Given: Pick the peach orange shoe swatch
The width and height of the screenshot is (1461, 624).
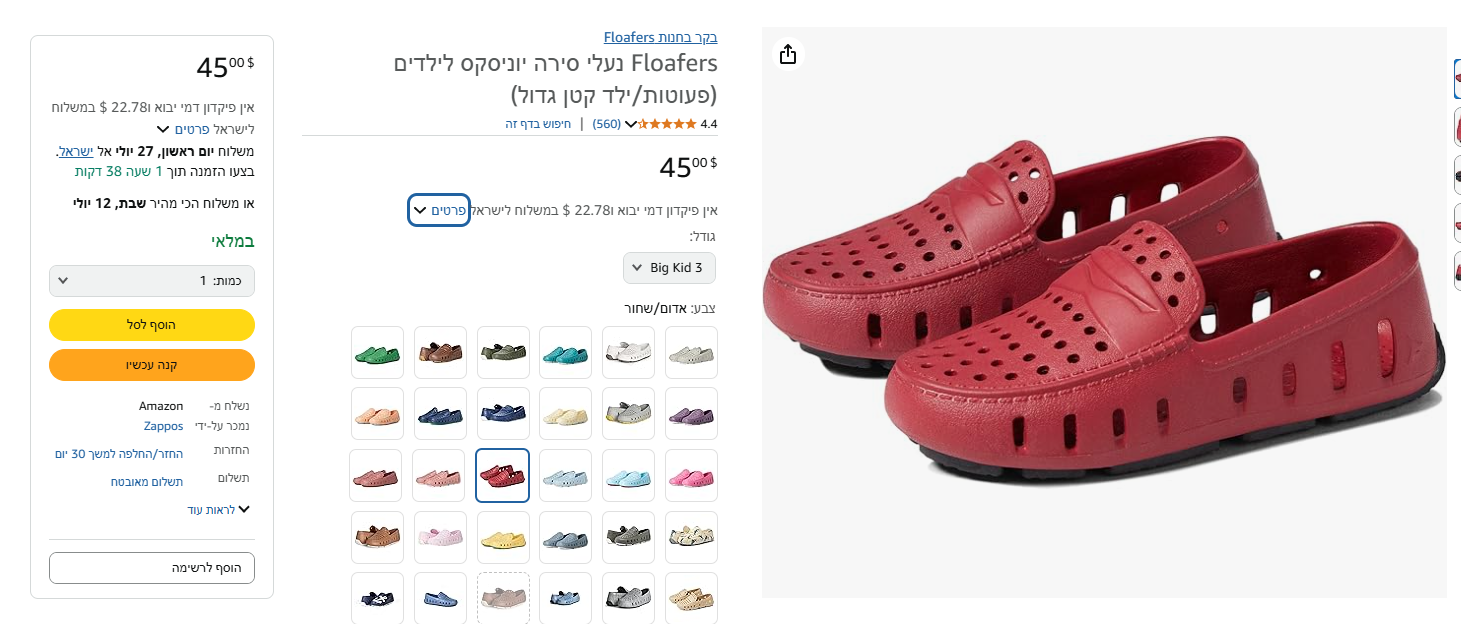Looking at the screenshot, I should tap(377, 413).
